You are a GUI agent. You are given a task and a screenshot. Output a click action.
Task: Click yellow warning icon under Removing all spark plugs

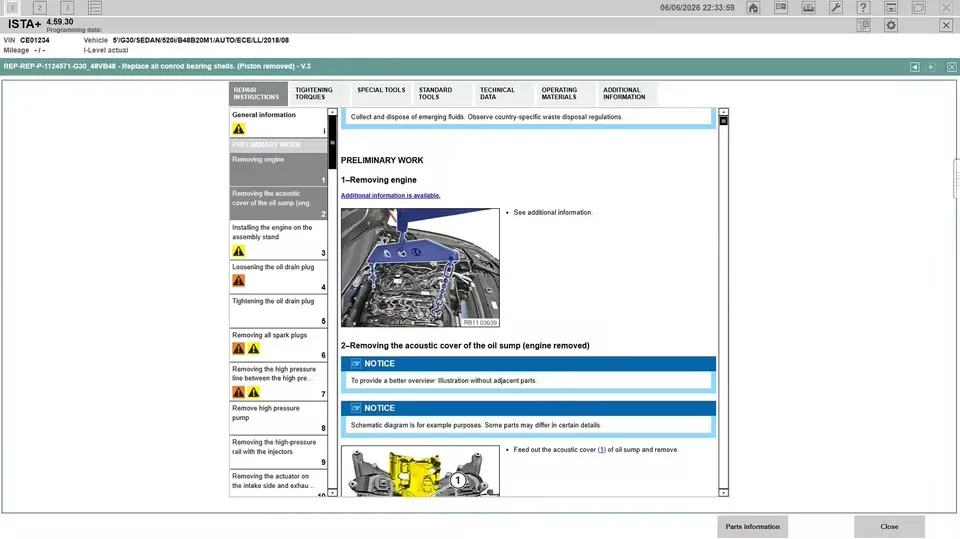pyautogui.click(x=253, y=349)
